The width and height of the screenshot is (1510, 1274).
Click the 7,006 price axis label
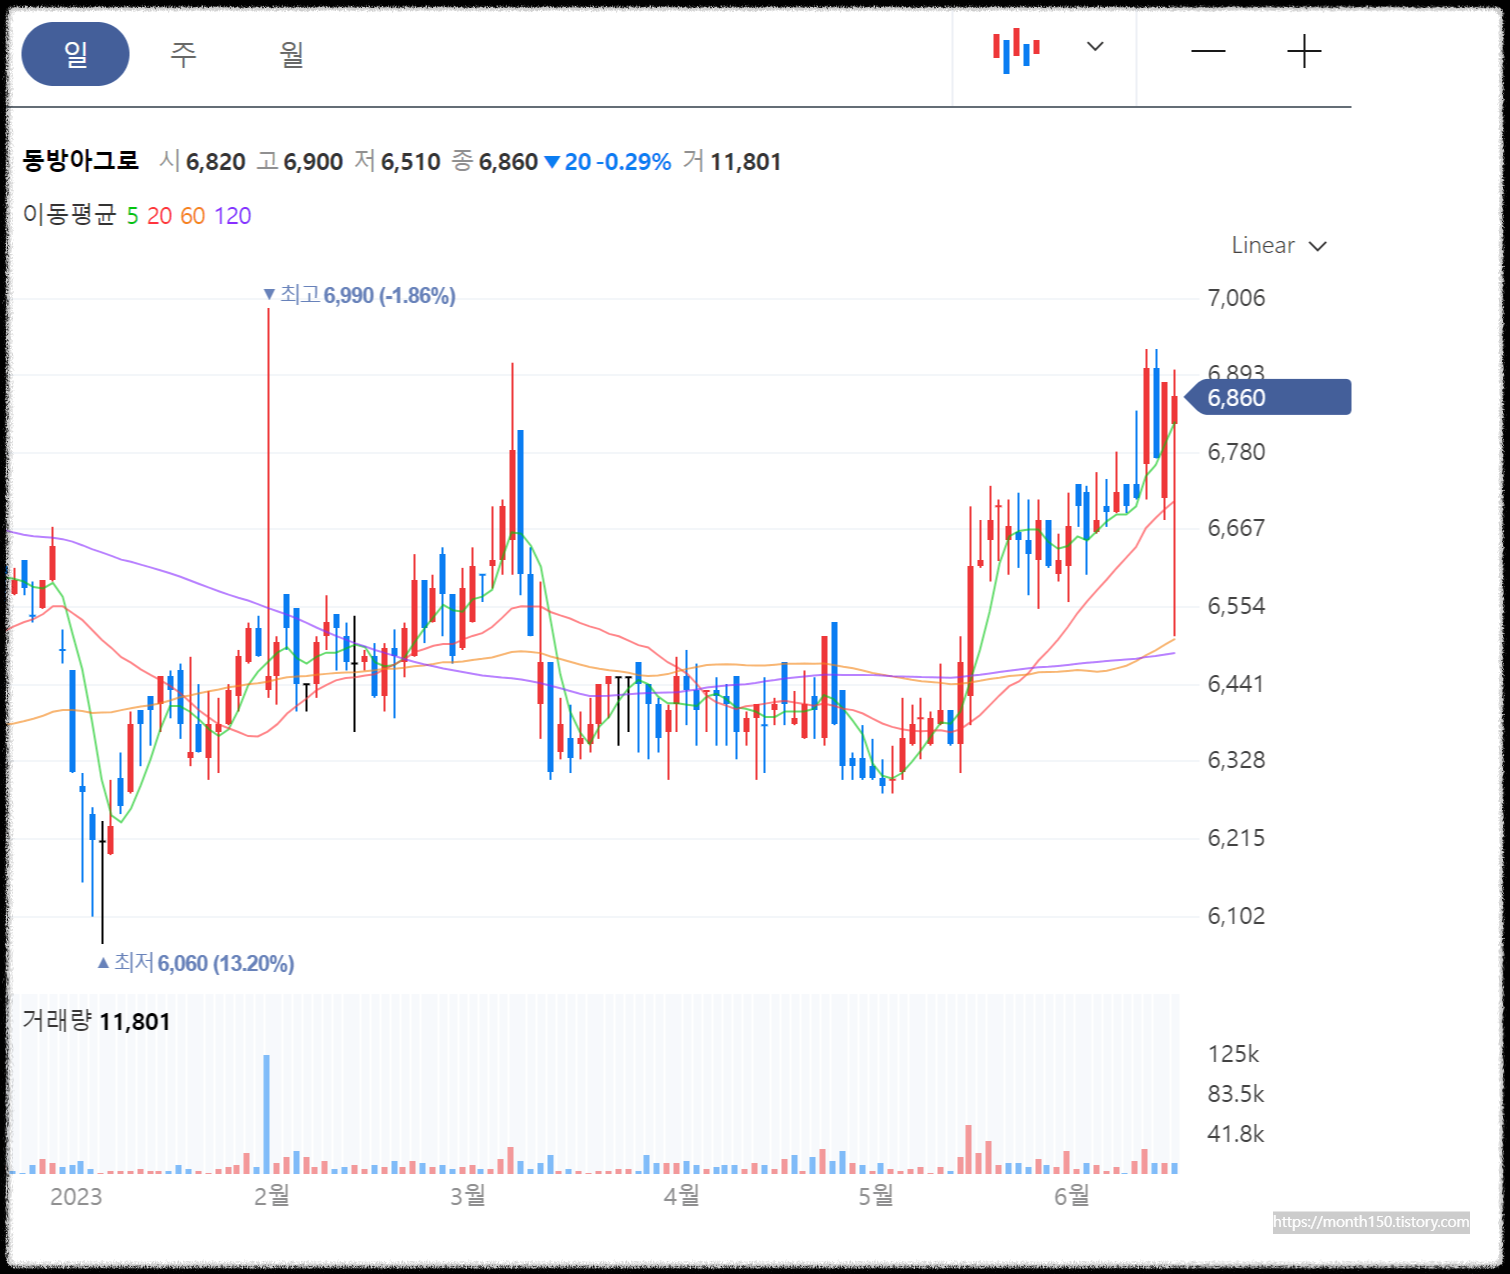point(1236,298)
